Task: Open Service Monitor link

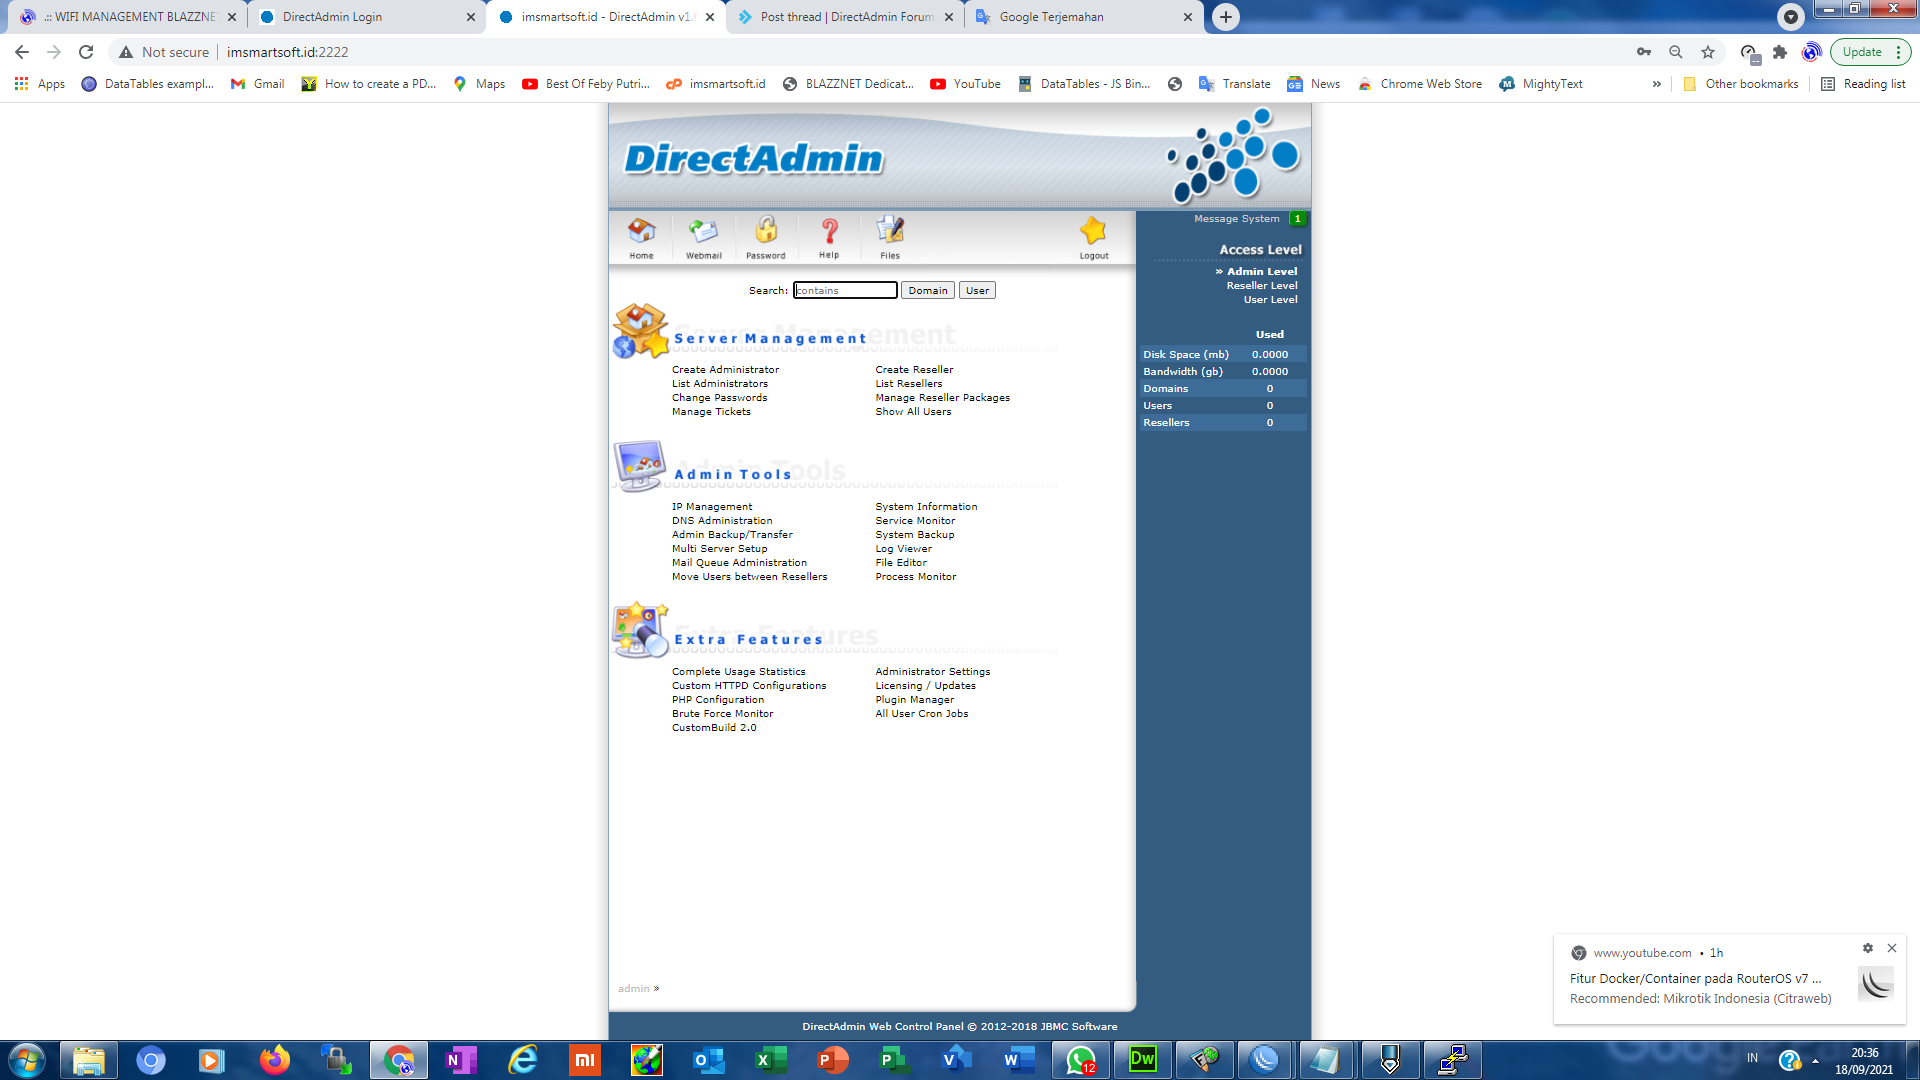Action: point(915,521)
